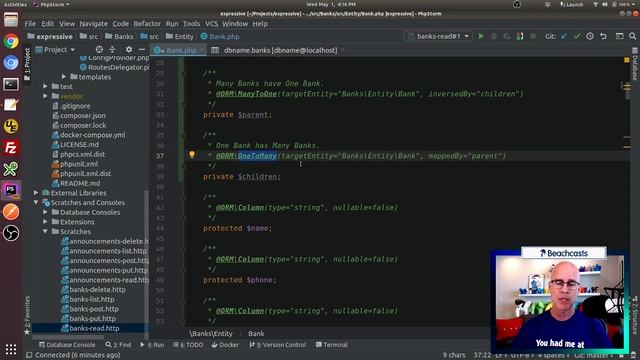This screenshot has height=360, width=640.
Task: Open UltraEdit from the dock
Action: coord(11,127)
